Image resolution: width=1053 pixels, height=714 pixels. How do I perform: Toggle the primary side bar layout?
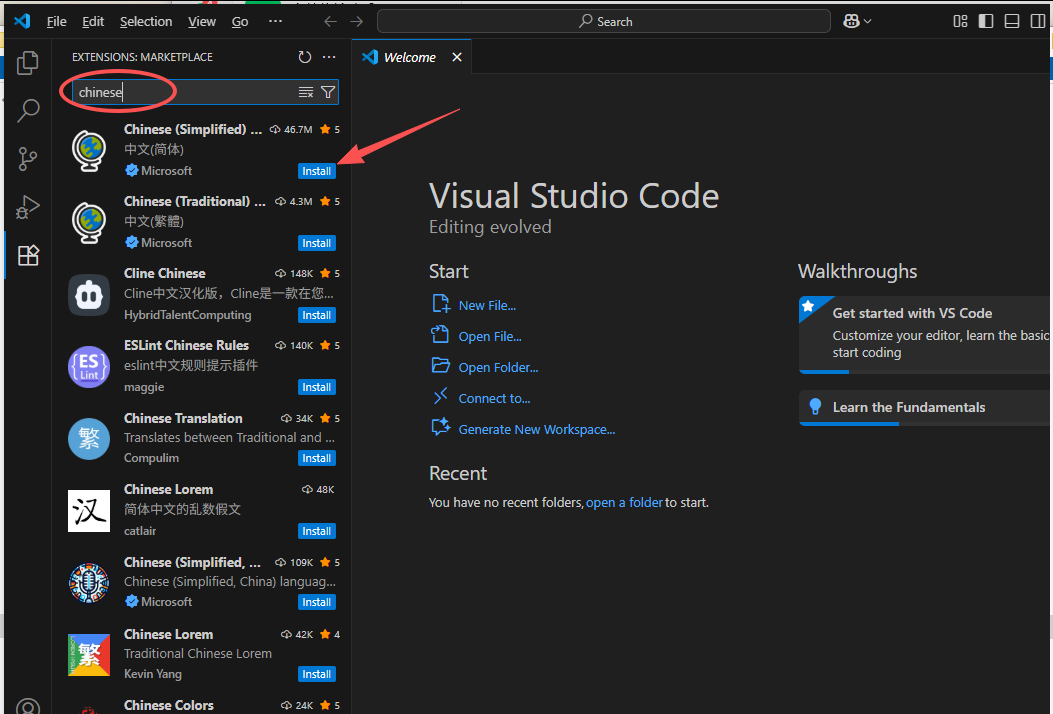[986, 21]
